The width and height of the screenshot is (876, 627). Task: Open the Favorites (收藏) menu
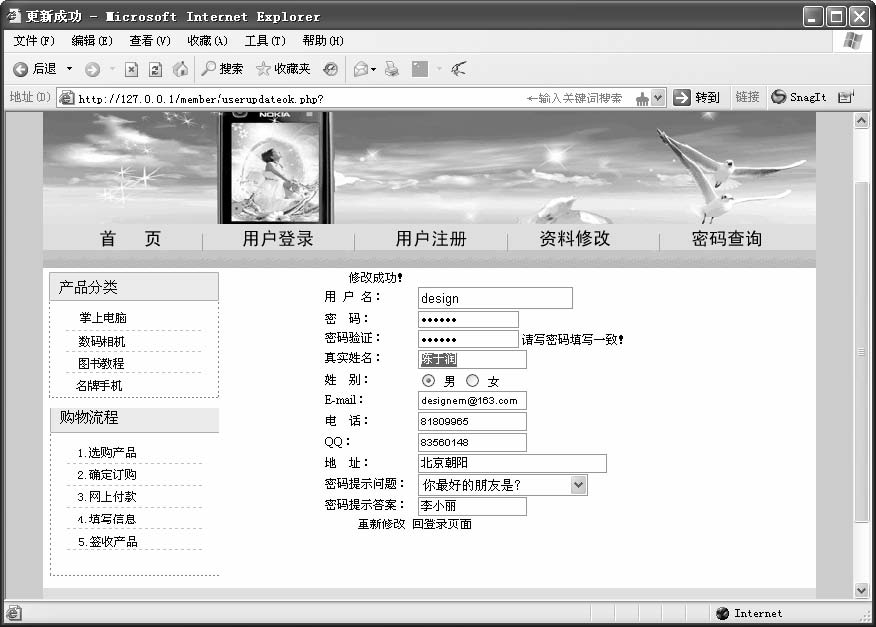pos(207,41)
